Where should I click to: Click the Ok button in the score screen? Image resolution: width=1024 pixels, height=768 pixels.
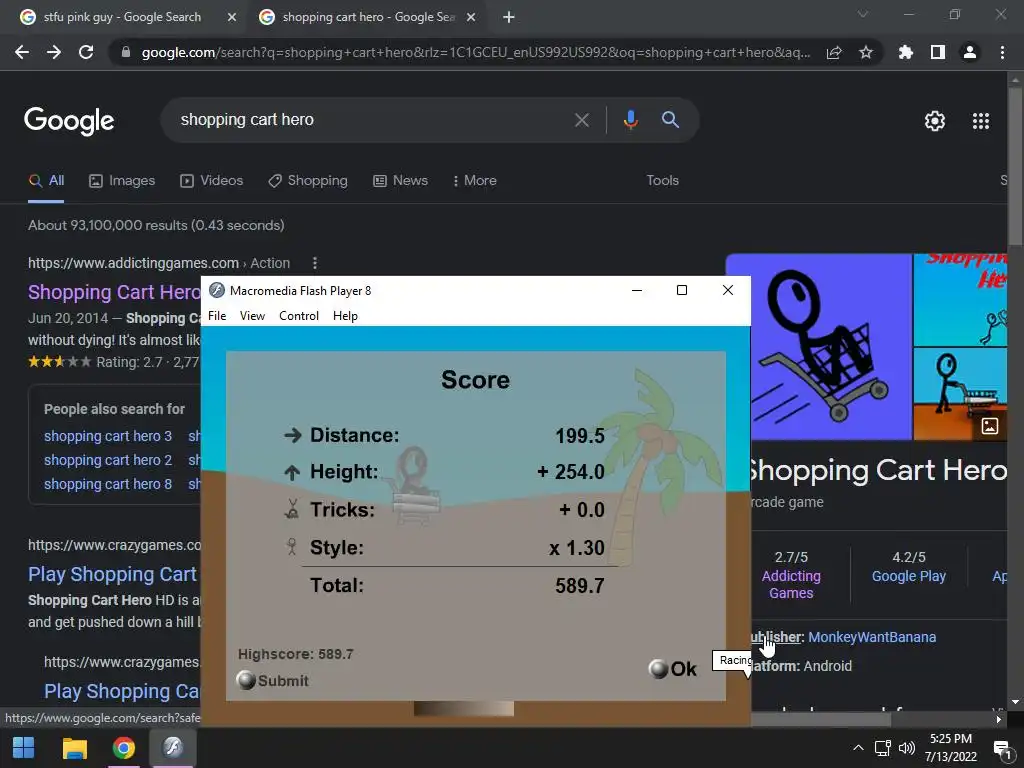tap(673, 669)
